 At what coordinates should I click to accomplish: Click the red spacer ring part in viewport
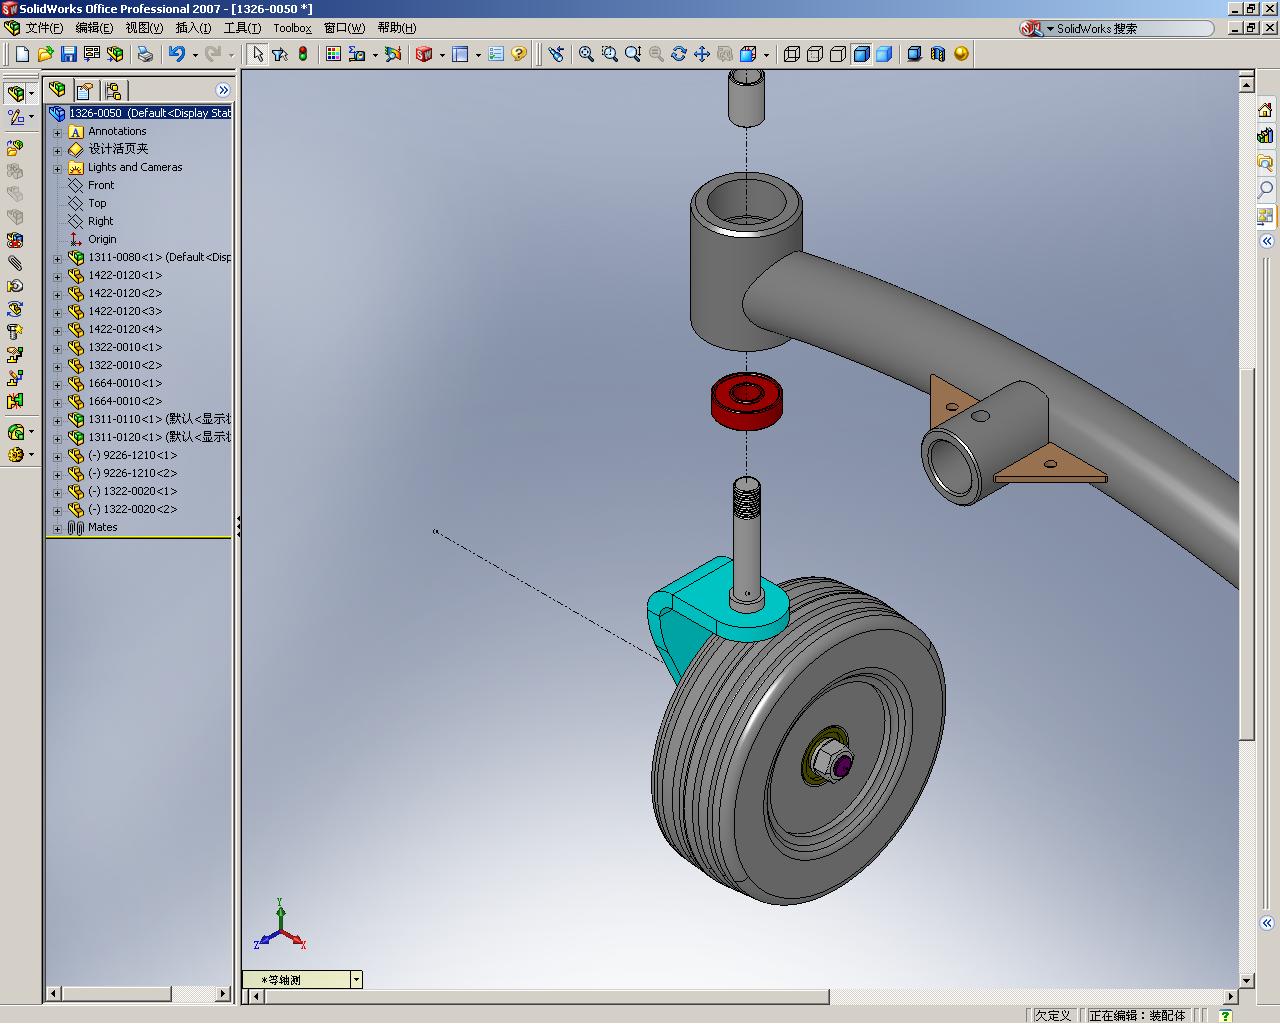coord(746,401)
